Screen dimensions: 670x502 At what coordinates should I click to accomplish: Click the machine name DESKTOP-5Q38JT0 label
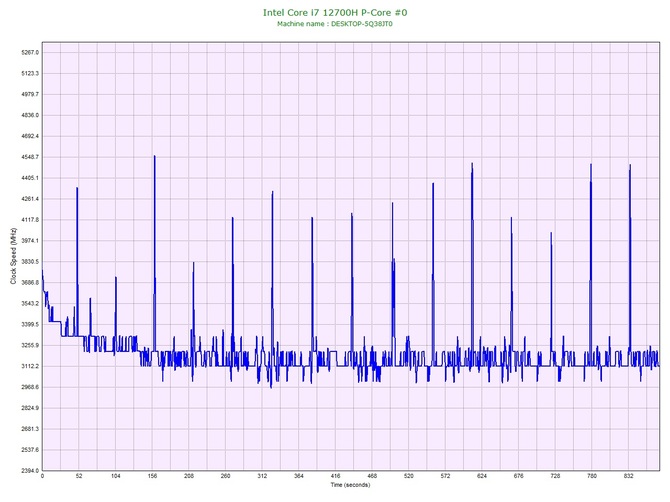(335, 24)
